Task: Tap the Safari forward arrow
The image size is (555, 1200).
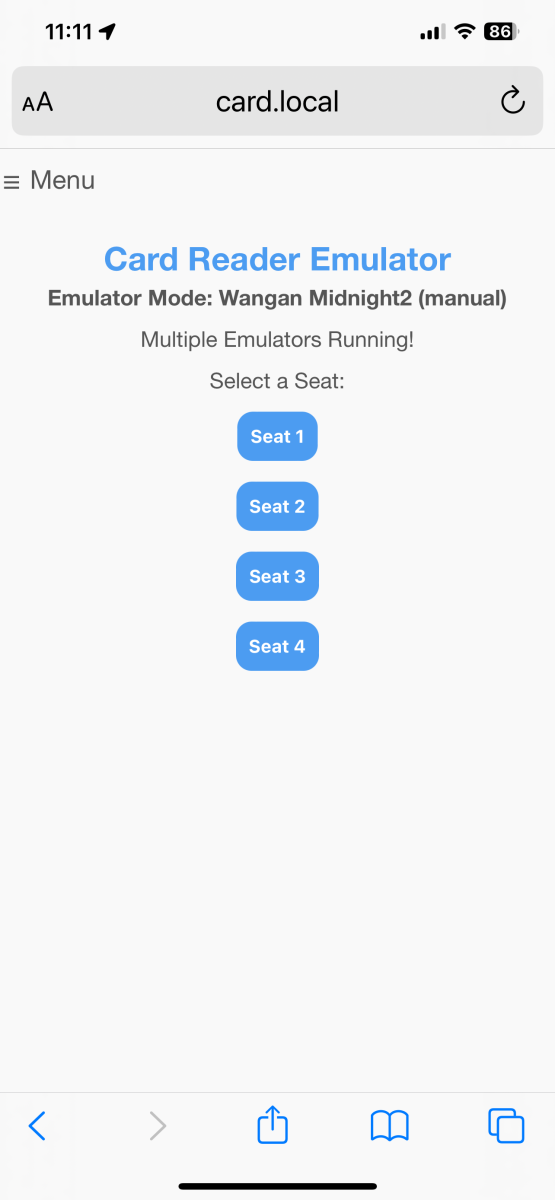Action: (x=157, y=1126)
